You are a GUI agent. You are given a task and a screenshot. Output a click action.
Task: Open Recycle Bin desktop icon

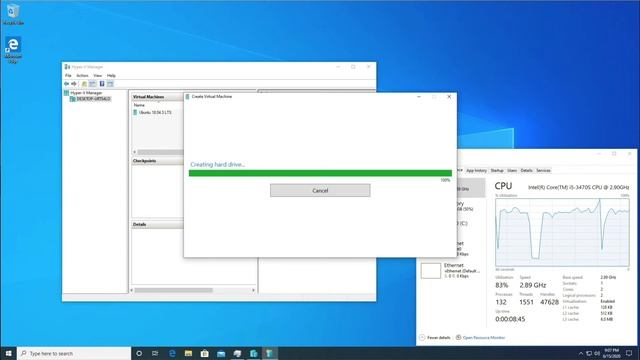point(13,15)
